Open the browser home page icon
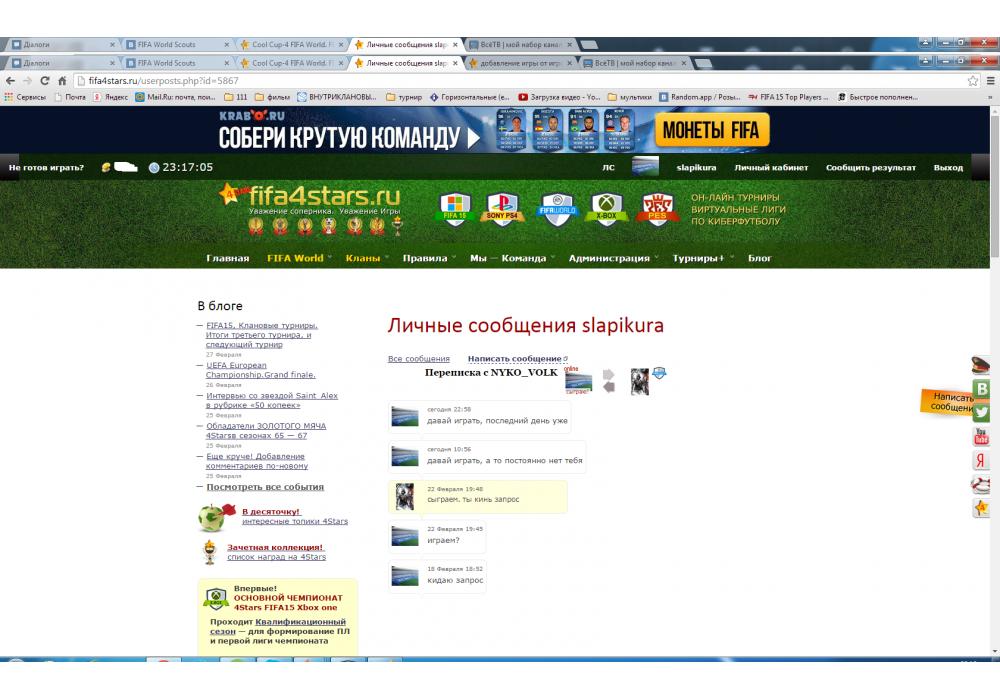 62,81
